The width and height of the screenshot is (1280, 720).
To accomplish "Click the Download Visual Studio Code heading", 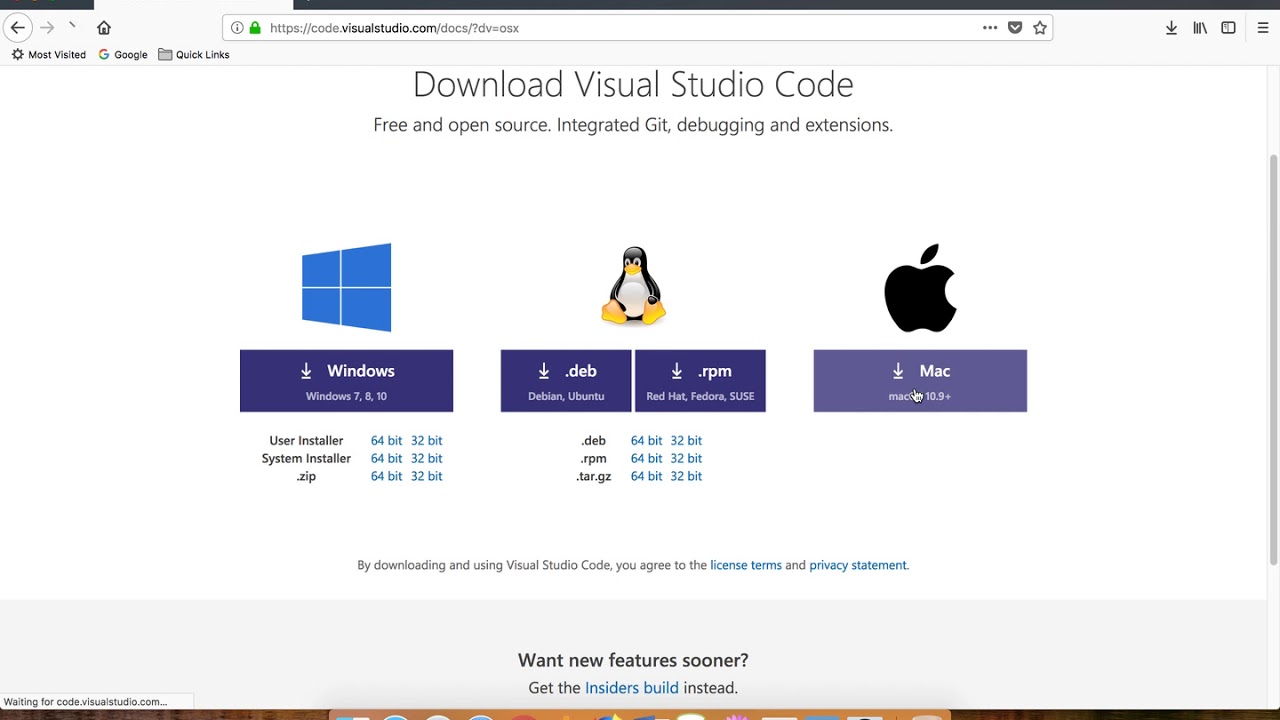I will pyautogui.click(x=633, y=85).
